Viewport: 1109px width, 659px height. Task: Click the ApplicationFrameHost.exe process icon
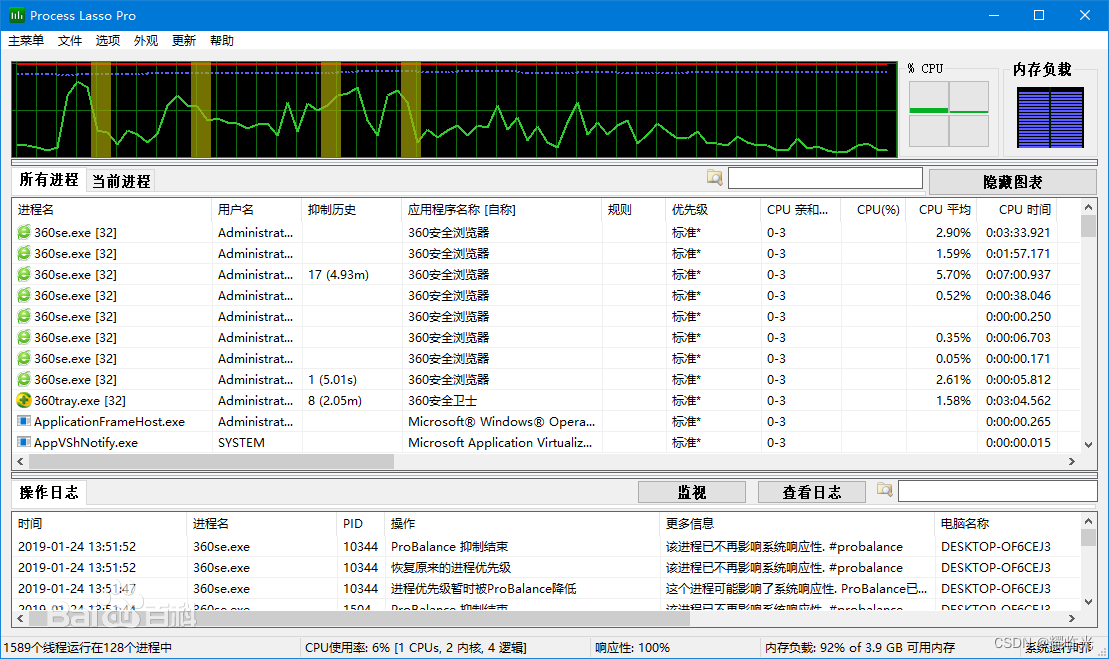point(24,421)
